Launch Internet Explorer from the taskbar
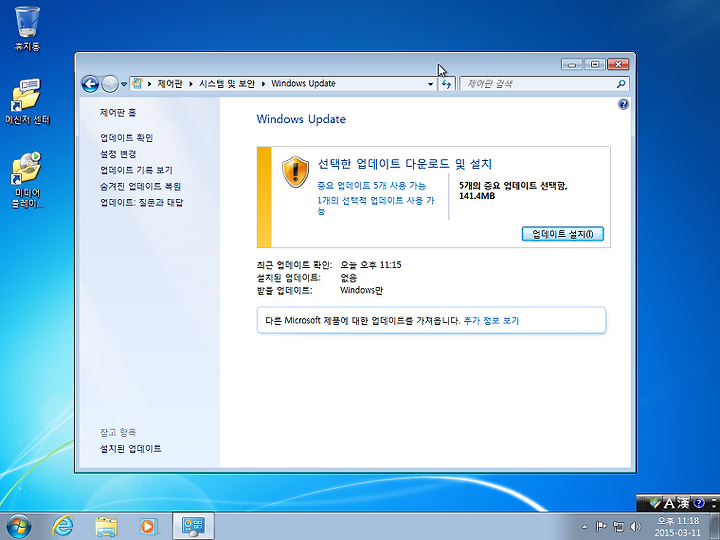The height and width of the screenshot is (540, 720). tap(63, 526)
